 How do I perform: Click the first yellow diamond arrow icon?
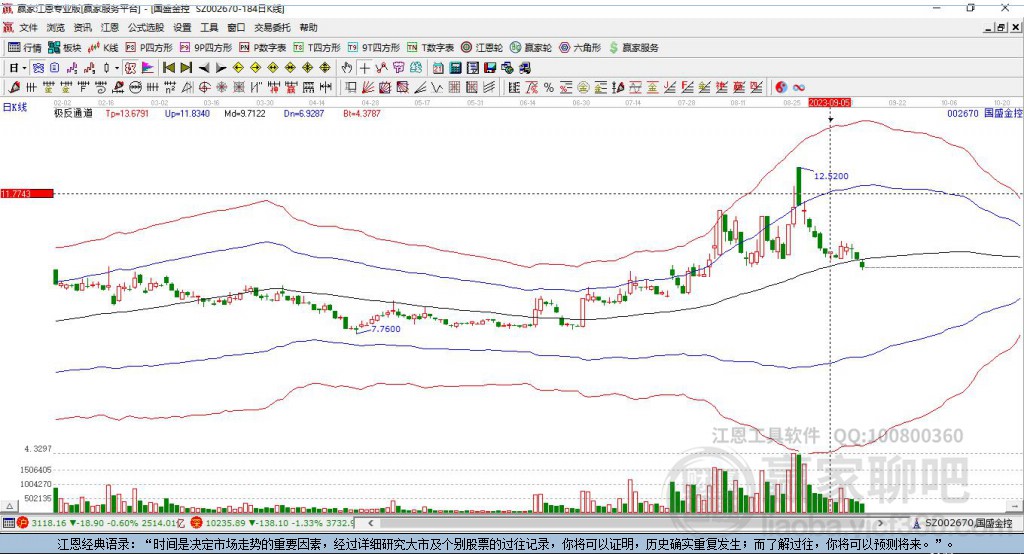[238, 68]
